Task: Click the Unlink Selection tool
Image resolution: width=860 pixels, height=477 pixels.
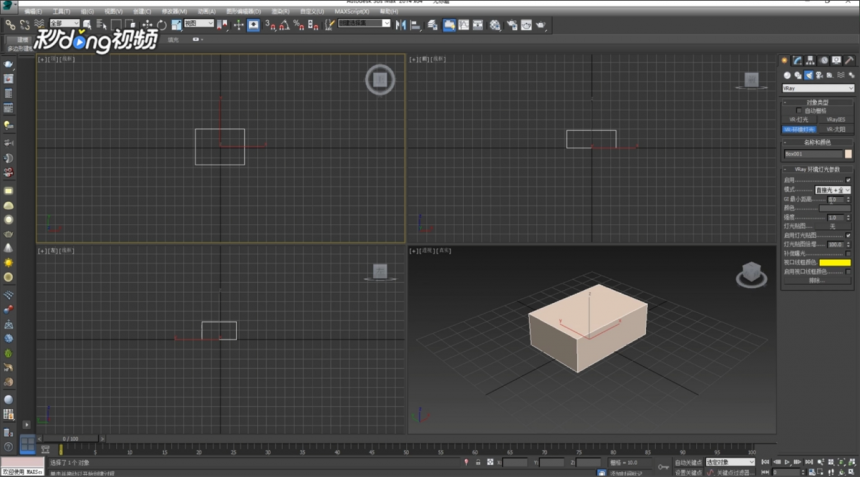Action: (x=25, y=25)
